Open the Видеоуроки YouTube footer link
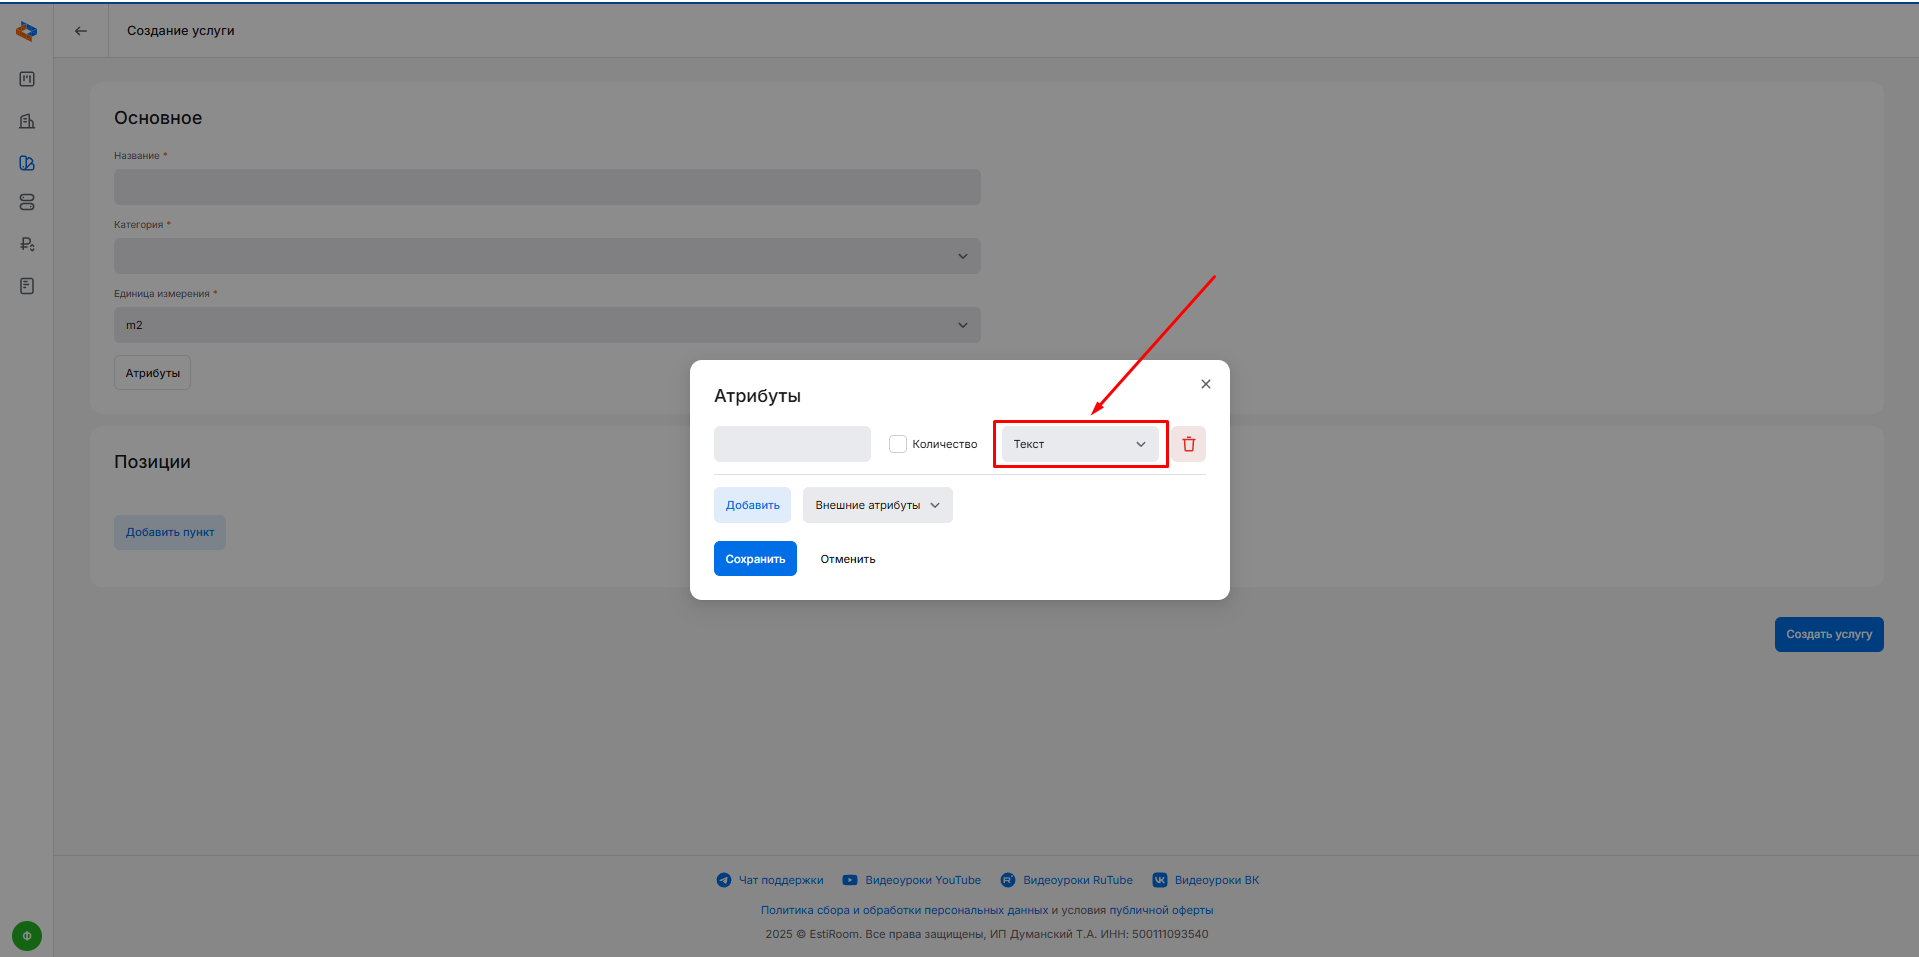The image size is (1919, 957). pos(912,880)
